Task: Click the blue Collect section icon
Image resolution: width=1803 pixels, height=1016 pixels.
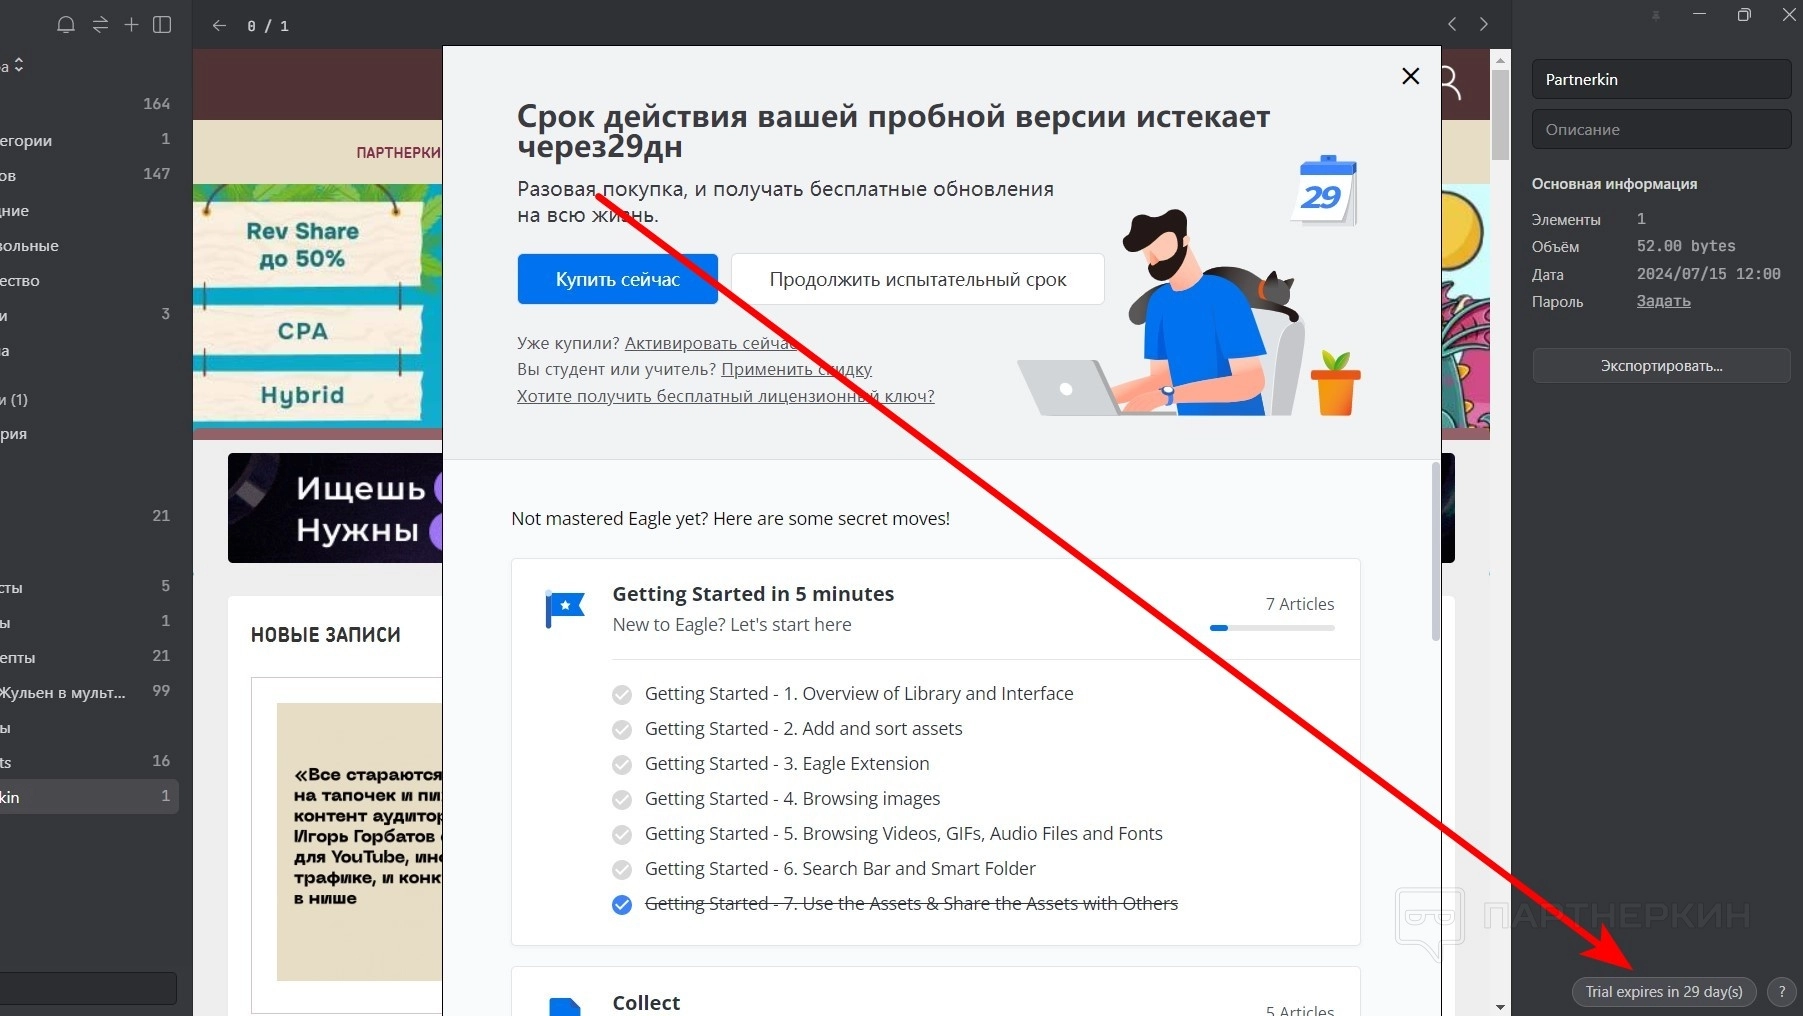Action: point(565,1006)
